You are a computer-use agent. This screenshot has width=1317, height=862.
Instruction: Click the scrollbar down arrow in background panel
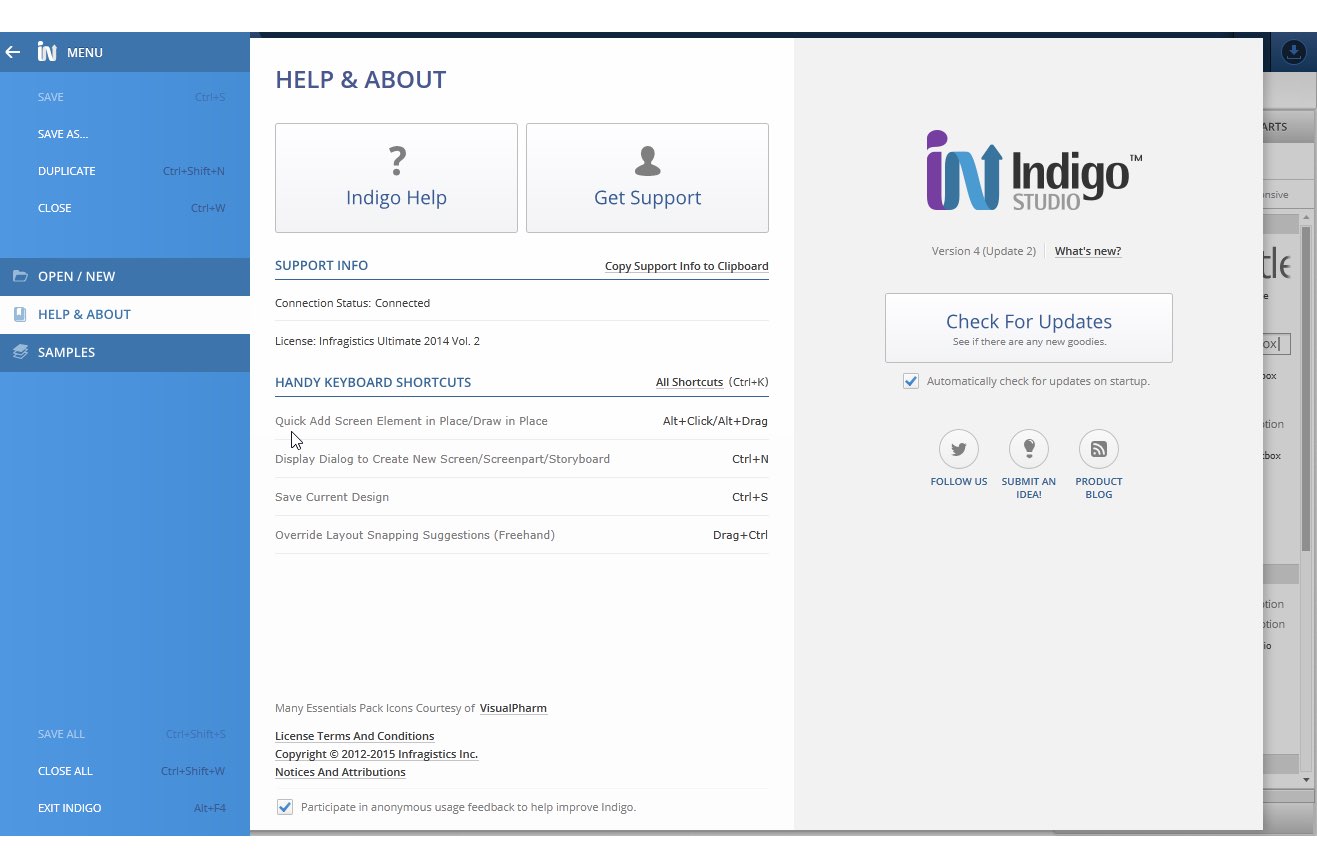[x=1305, y=779]
